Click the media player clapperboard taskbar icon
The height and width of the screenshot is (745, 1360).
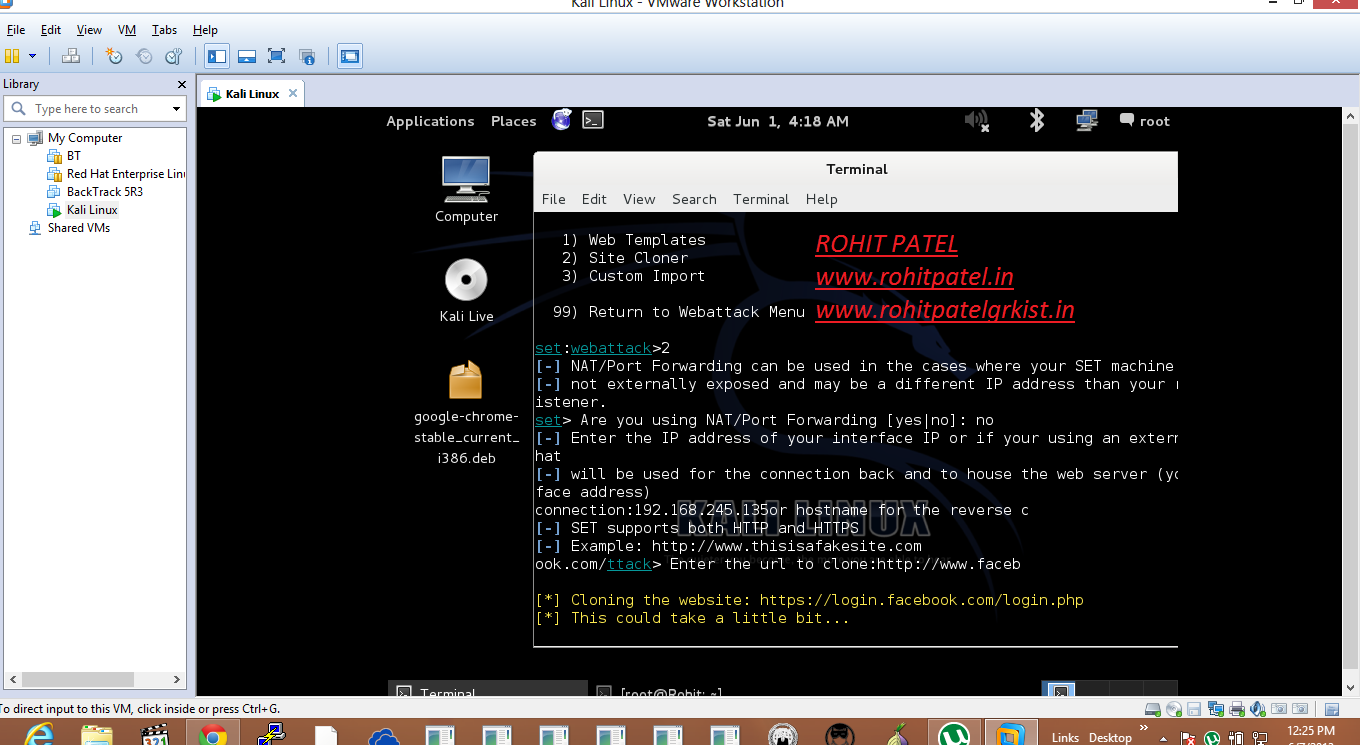tap(155, 735)
